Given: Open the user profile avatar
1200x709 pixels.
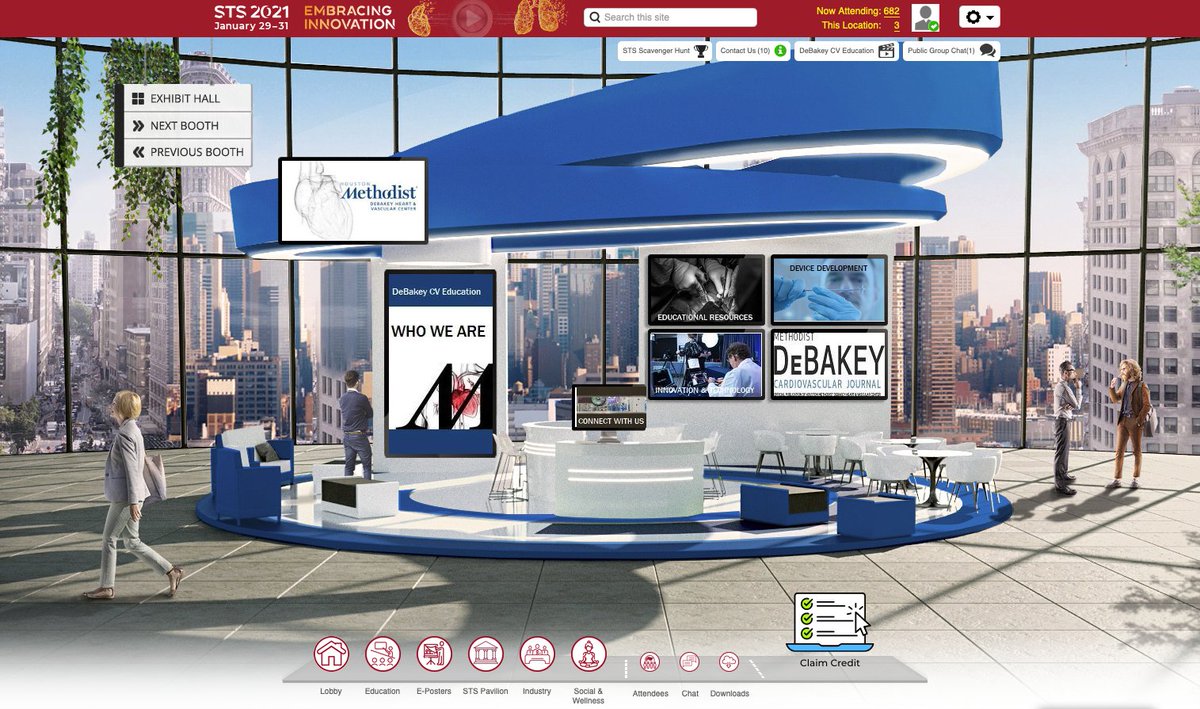Looking at the screenshot, I should [x=927, y=17].
